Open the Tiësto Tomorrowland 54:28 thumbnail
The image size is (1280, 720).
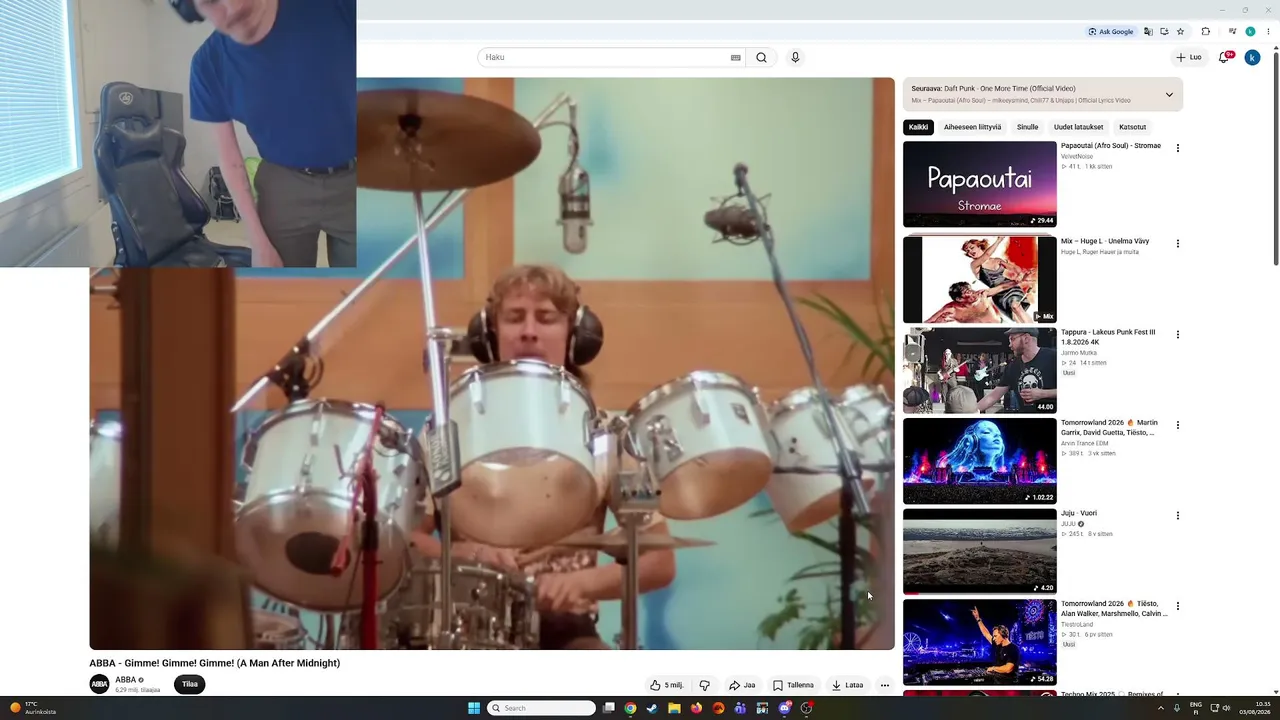(980, 642)
